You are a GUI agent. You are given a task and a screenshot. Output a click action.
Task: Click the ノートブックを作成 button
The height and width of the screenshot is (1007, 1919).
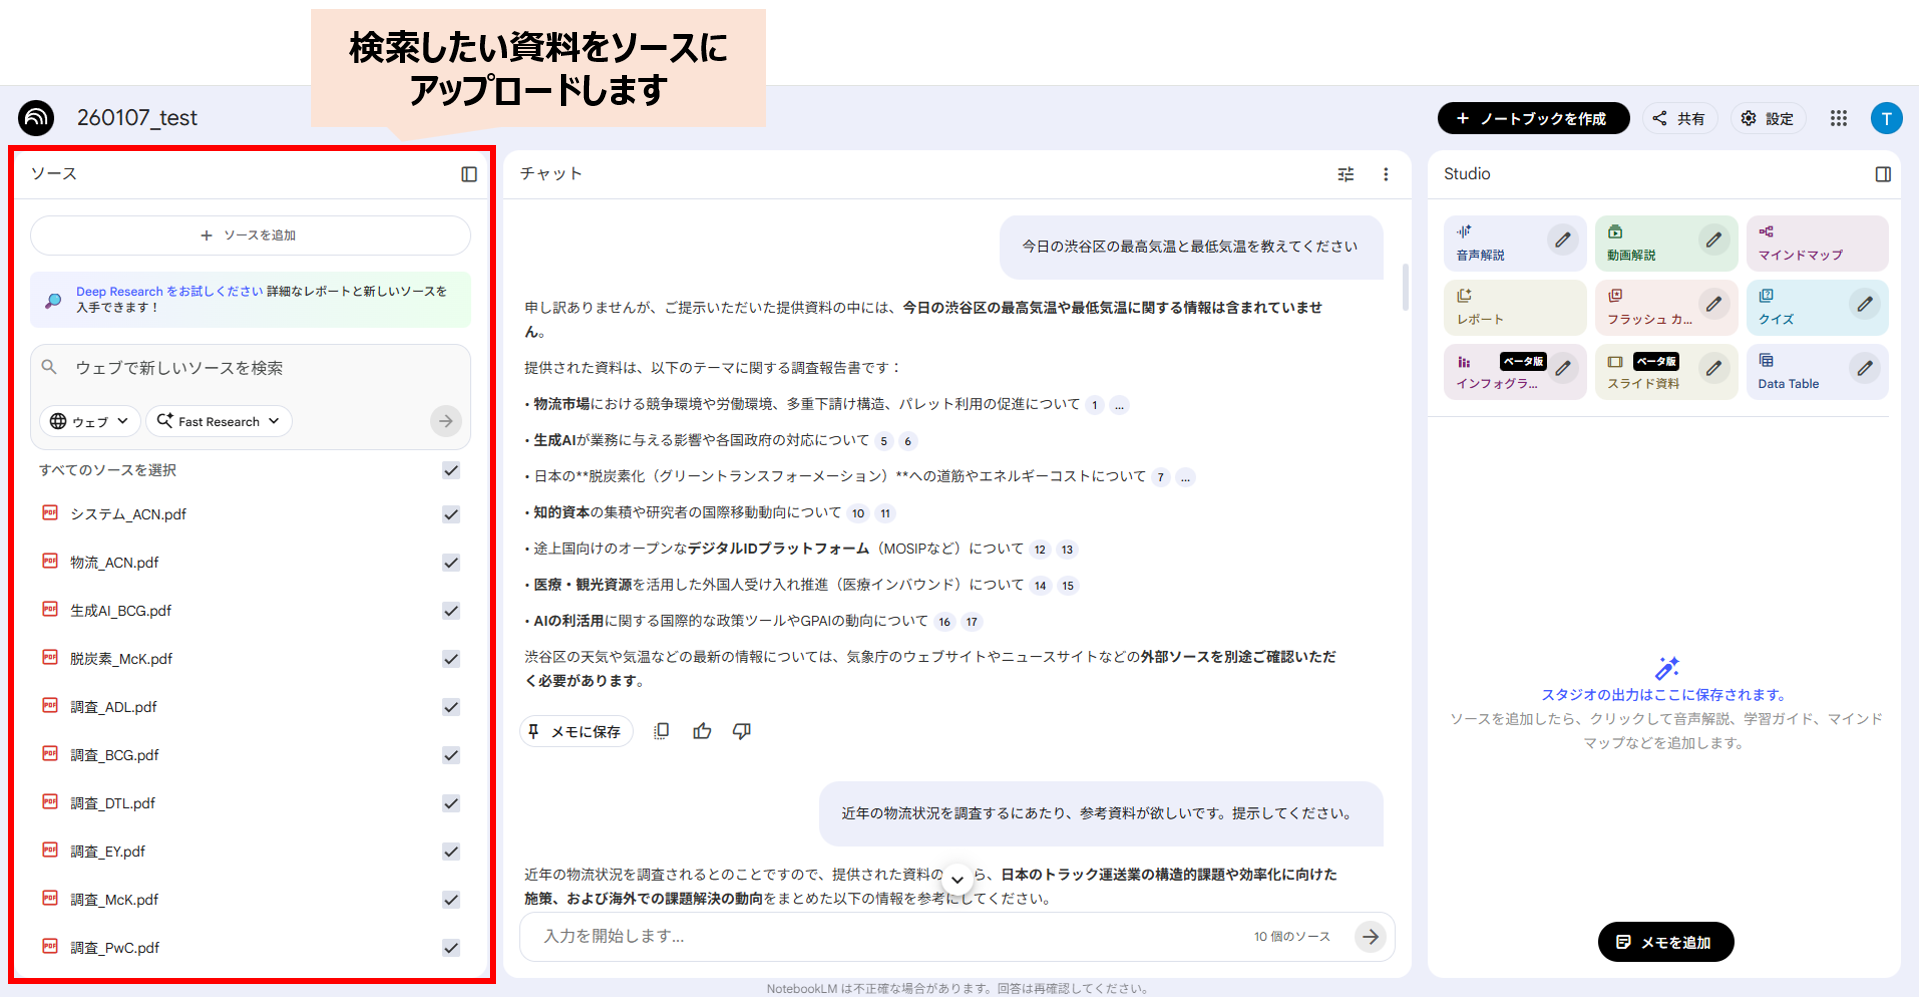[1532, 118]
